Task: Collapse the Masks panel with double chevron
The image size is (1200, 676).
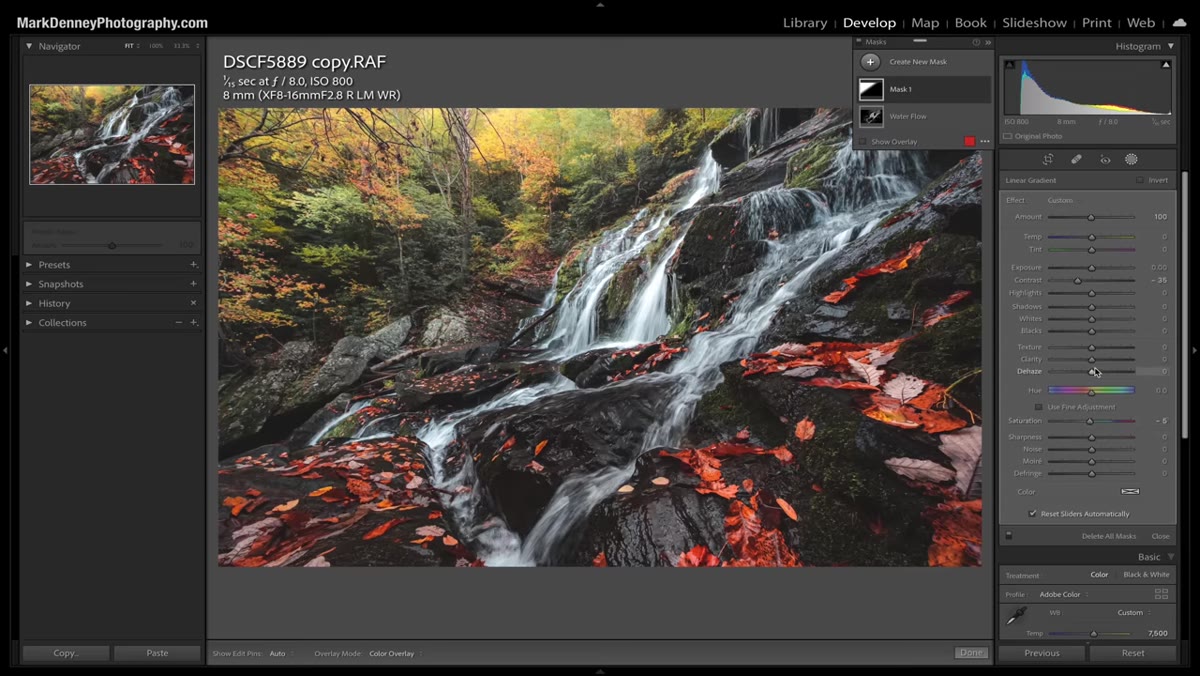Action: click(988, 43)
